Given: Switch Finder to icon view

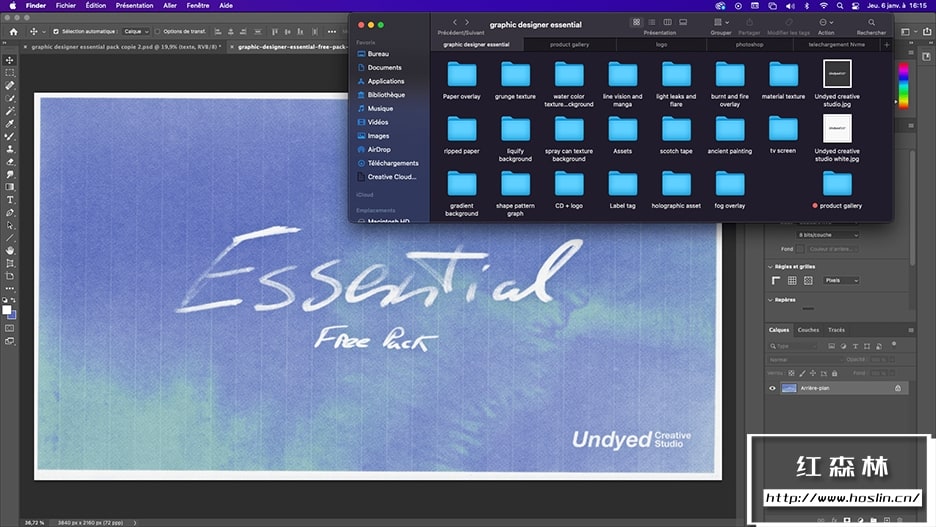Looking at the screenshot, I should (636, 22).
